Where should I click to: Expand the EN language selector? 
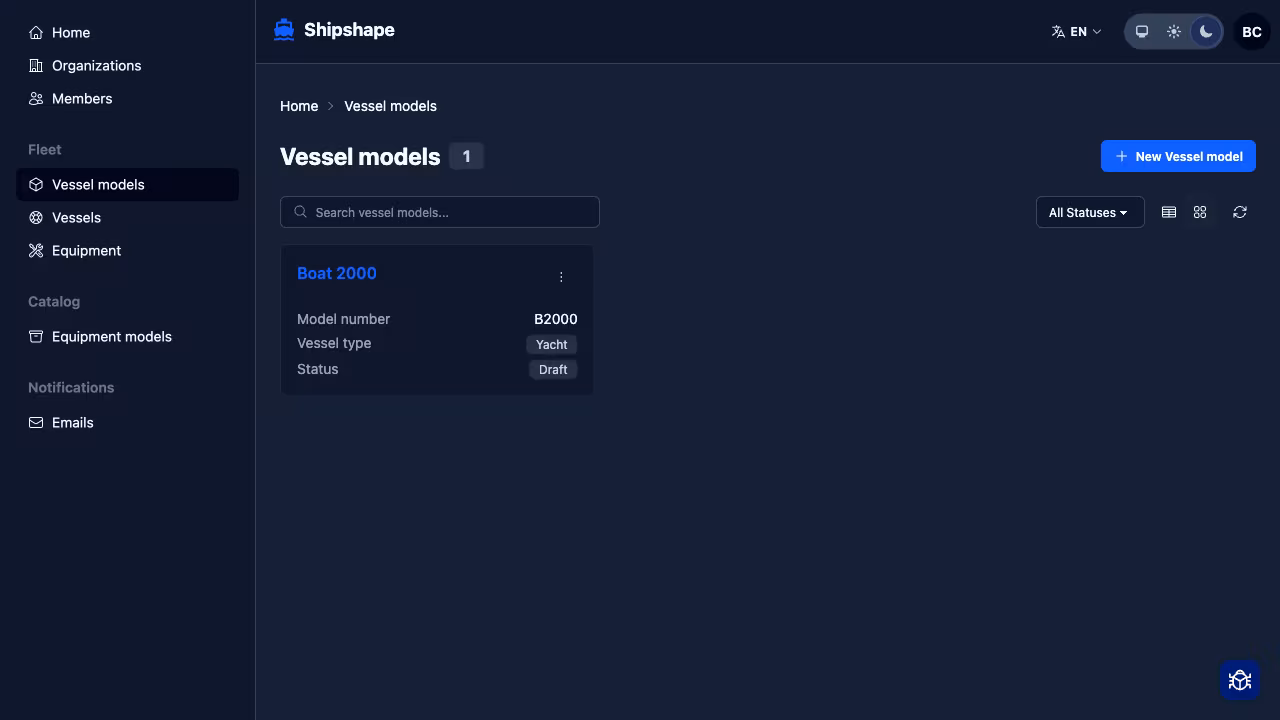(x=1077, y=31)
